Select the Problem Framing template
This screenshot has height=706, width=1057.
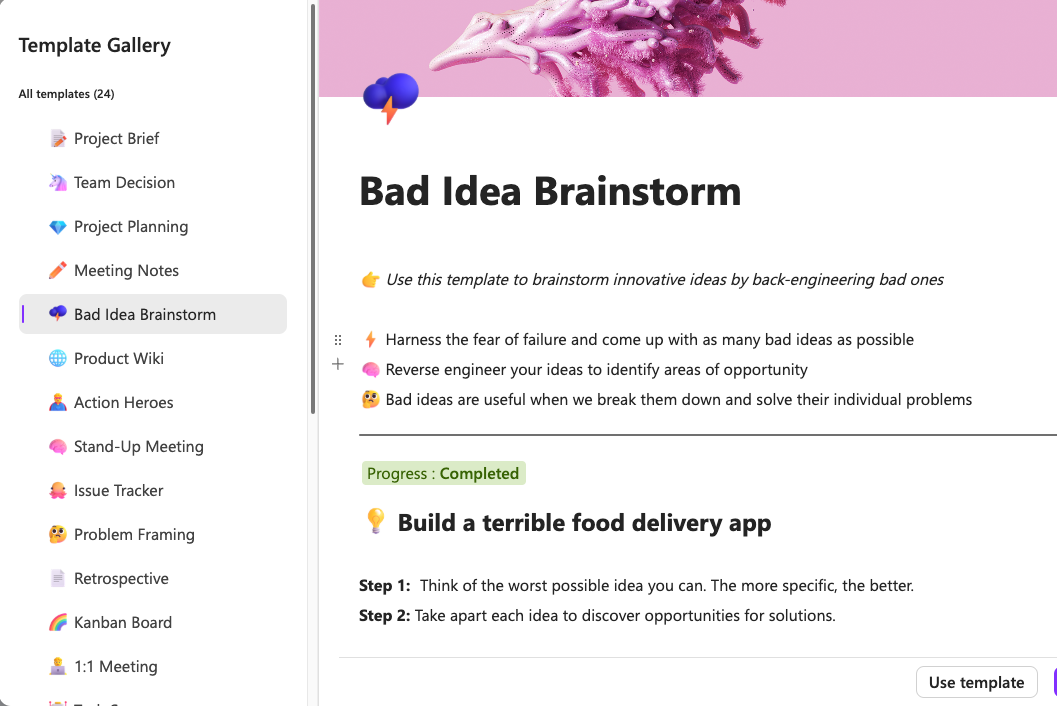134,535
